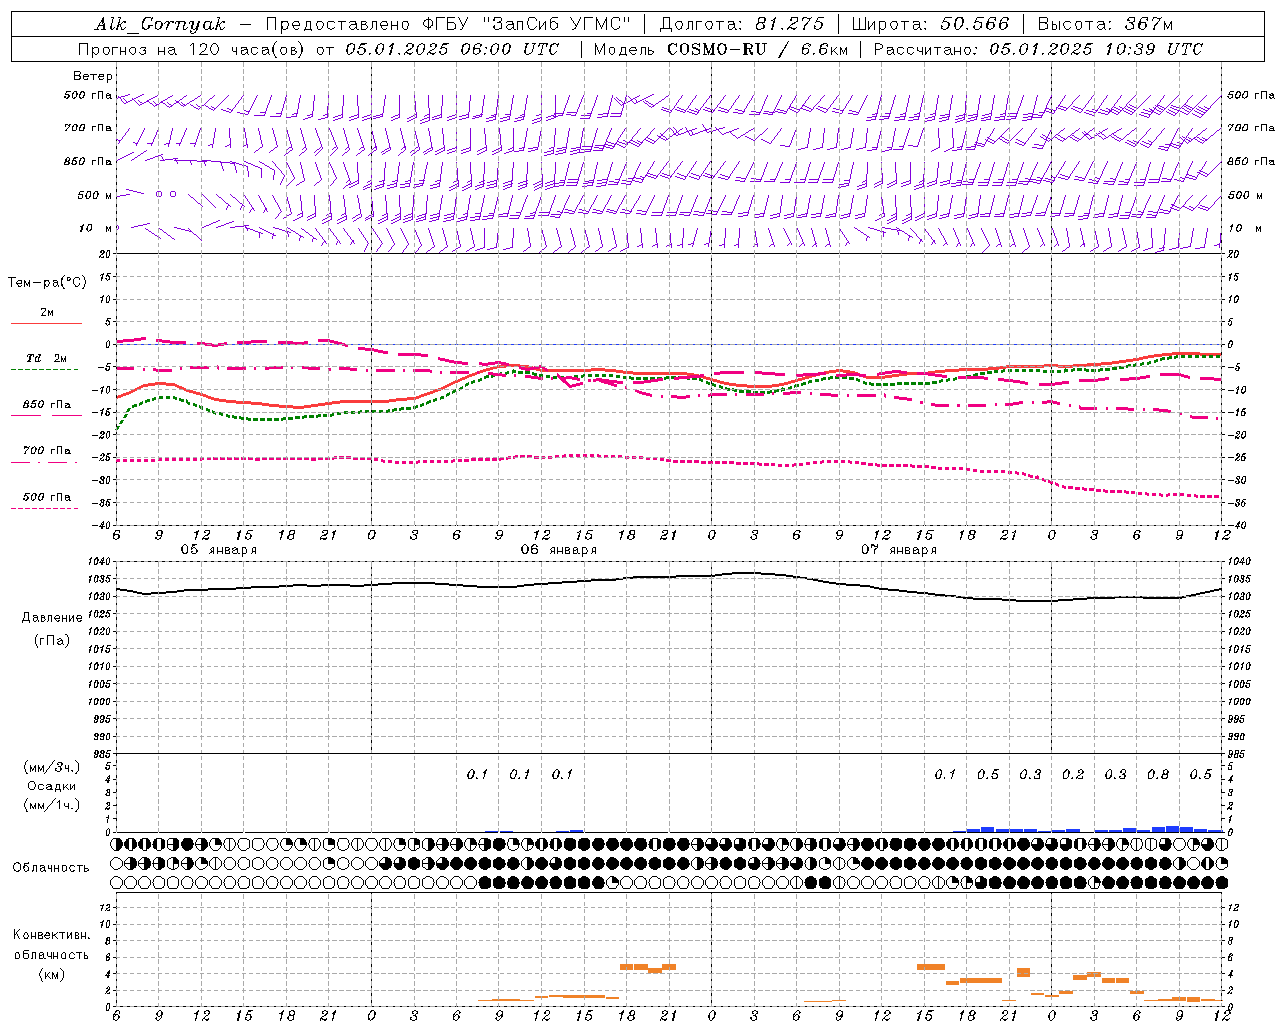Click the date label 05 января
1280x1024 pixels.
tap(218, 550)
